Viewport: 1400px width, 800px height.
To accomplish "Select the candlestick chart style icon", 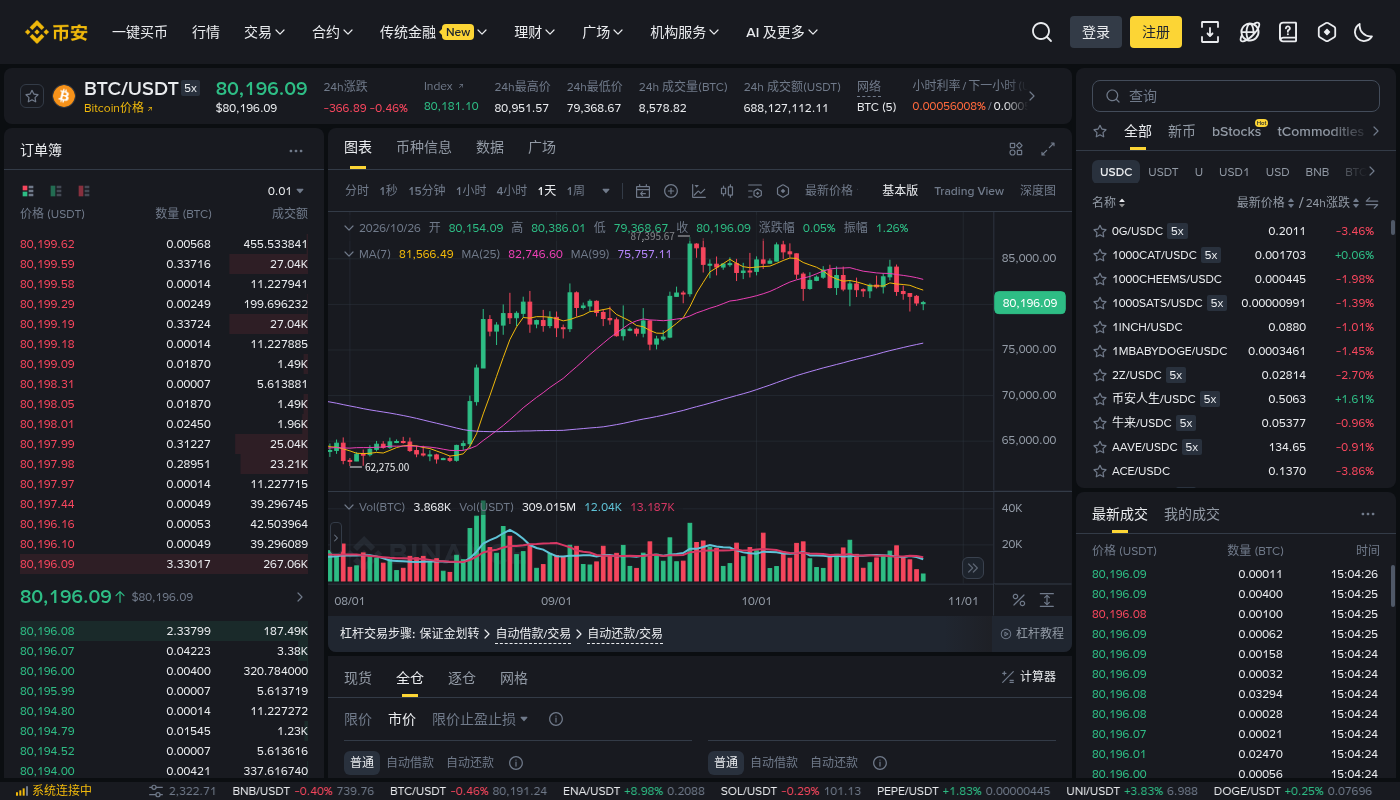I will pos(727,191).
